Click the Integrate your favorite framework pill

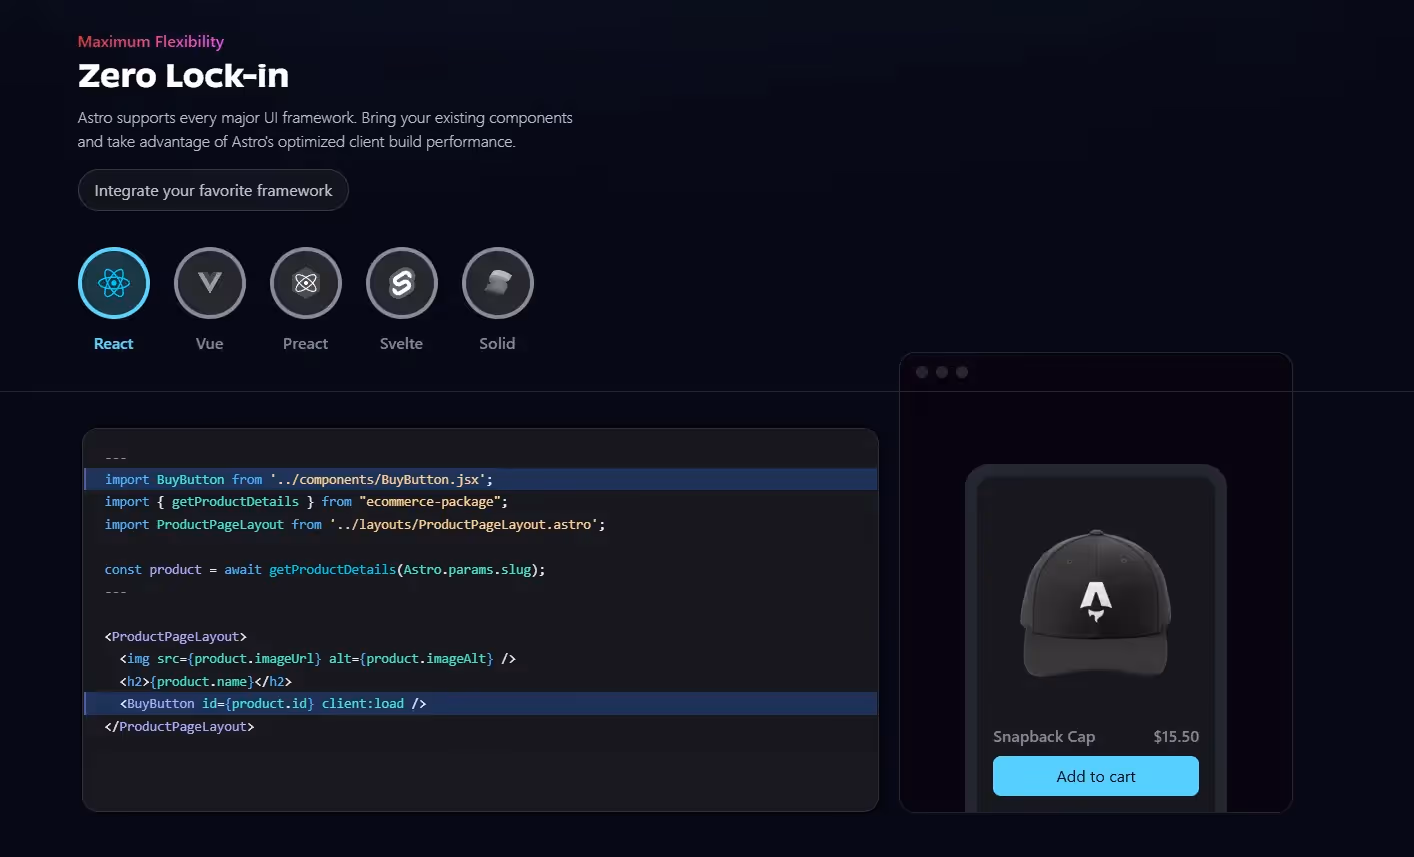coord(213,190)
